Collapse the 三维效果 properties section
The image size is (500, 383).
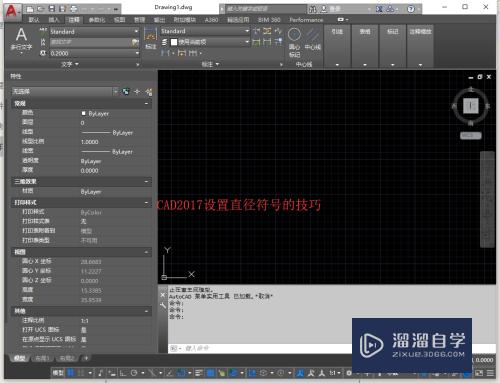146,182
